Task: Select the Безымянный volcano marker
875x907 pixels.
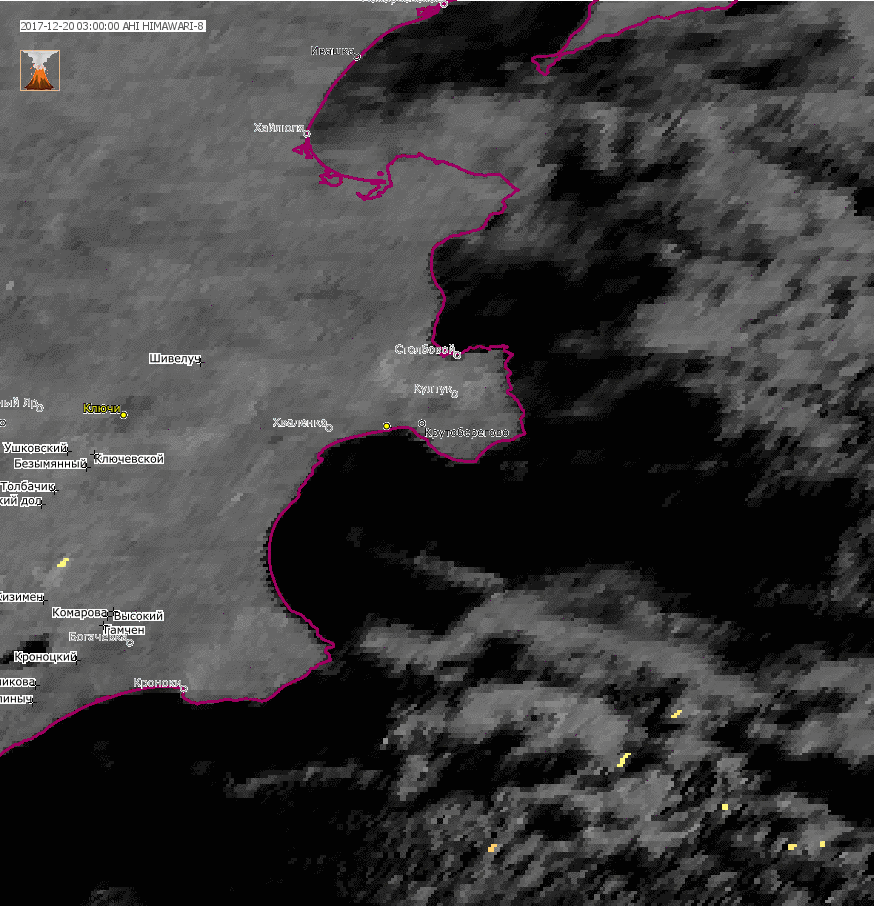Action: pos(87,466)
